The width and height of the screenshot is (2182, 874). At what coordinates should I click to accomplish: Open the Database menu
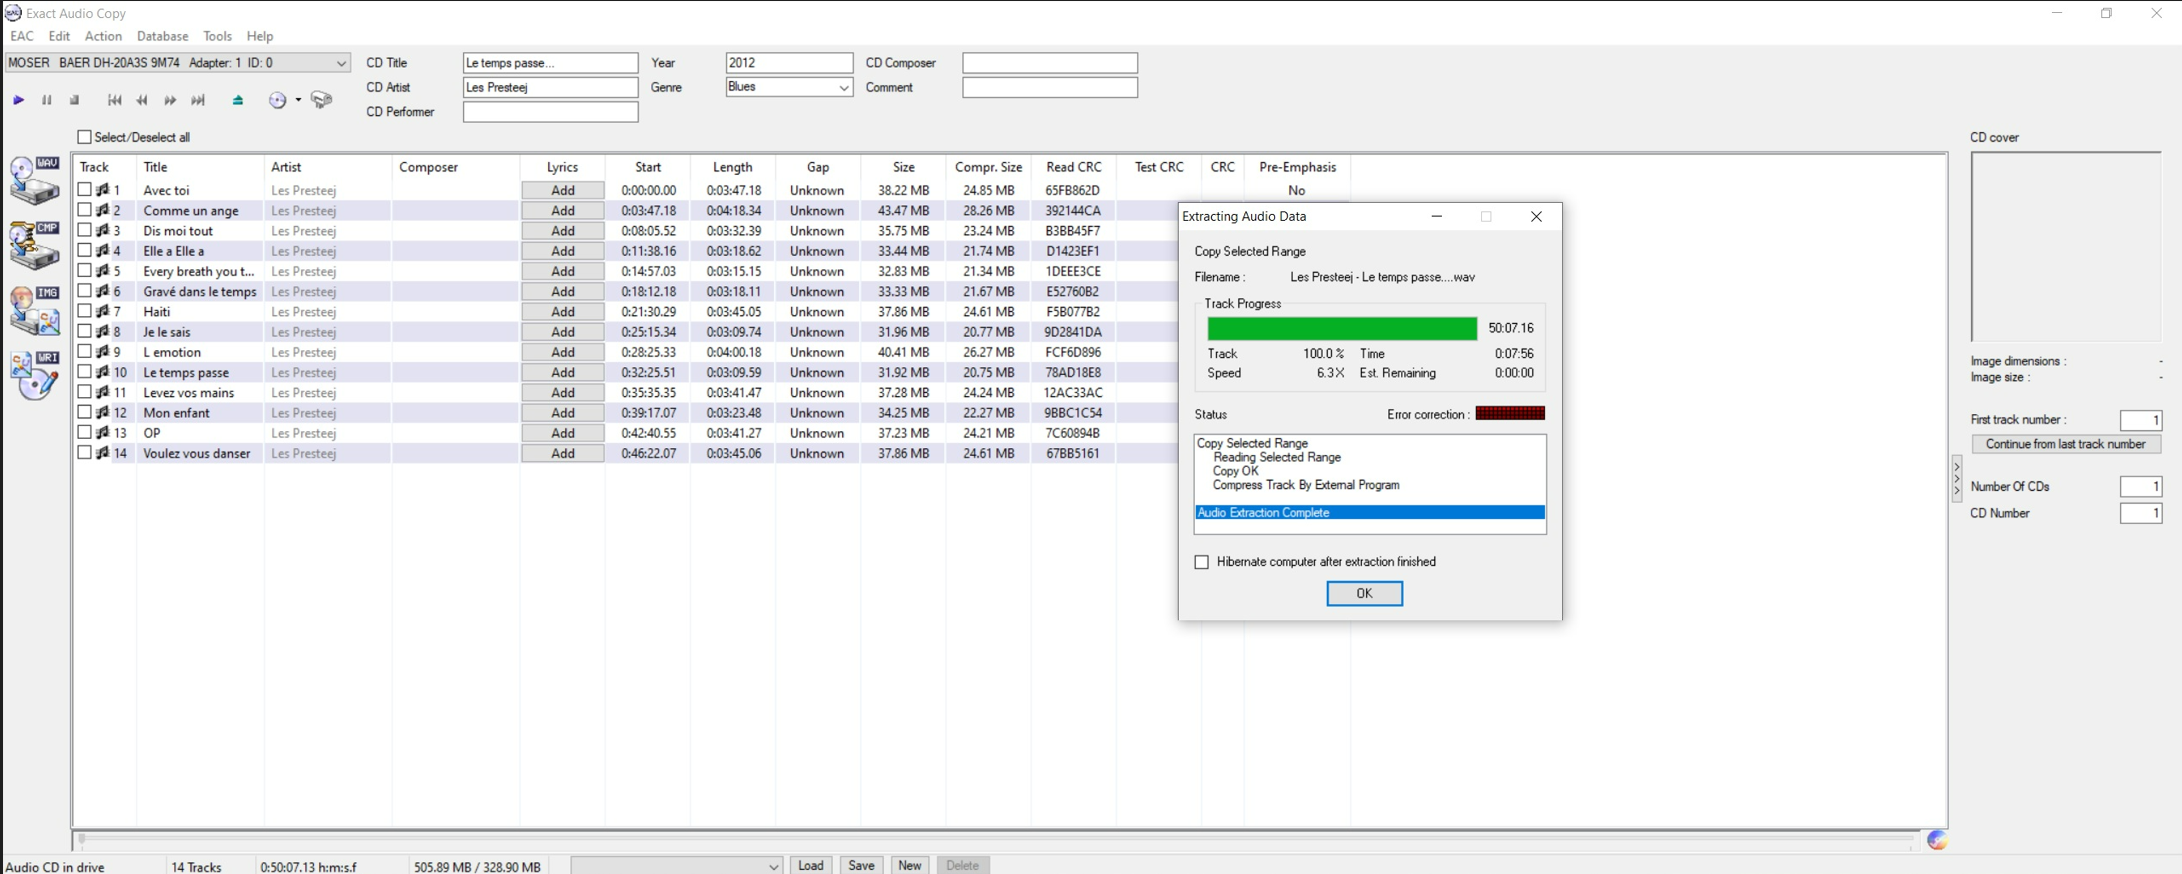[163, 36]
